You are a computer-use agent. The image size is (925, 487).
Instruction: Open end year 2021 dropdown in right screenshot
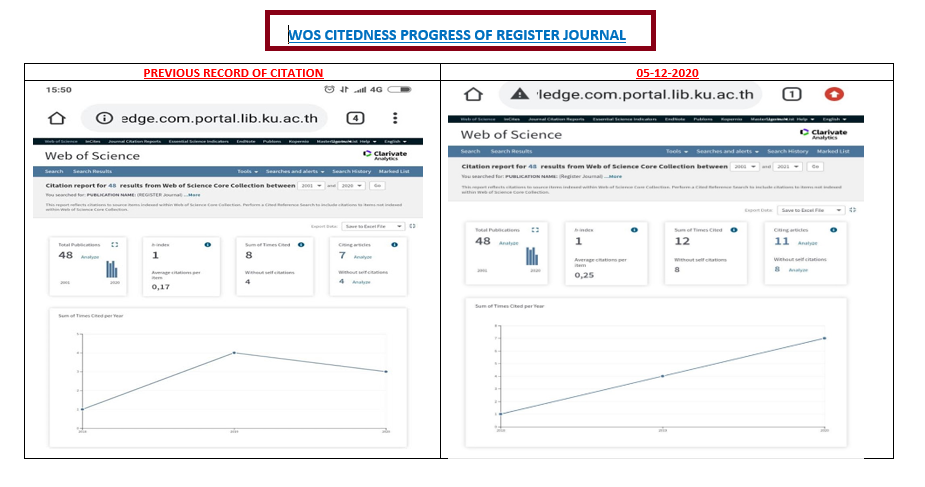click(x=788, y=167)
